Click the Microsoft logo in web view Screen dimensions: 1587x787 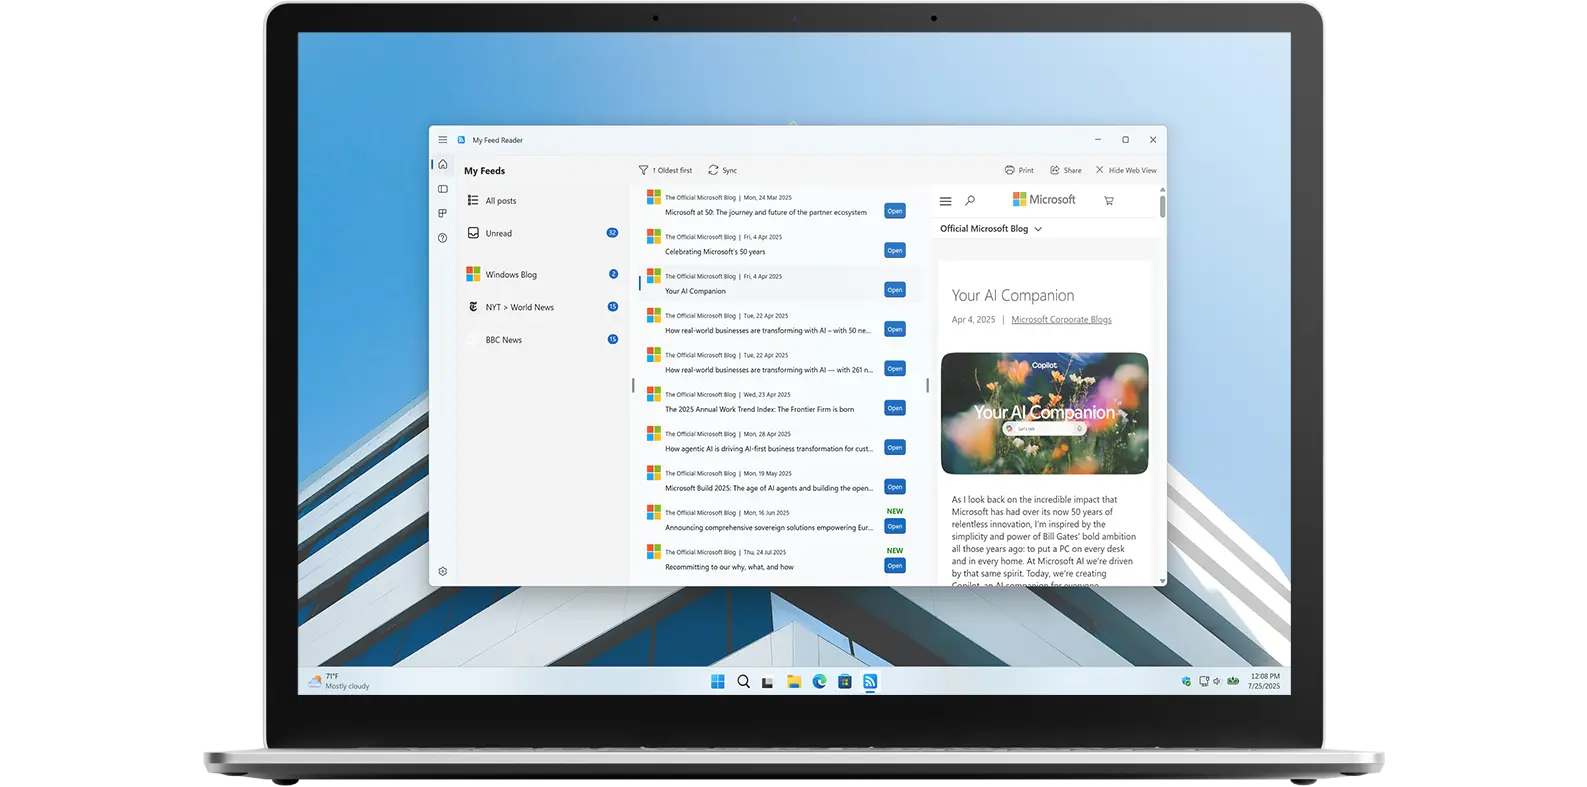[1044, 200]
